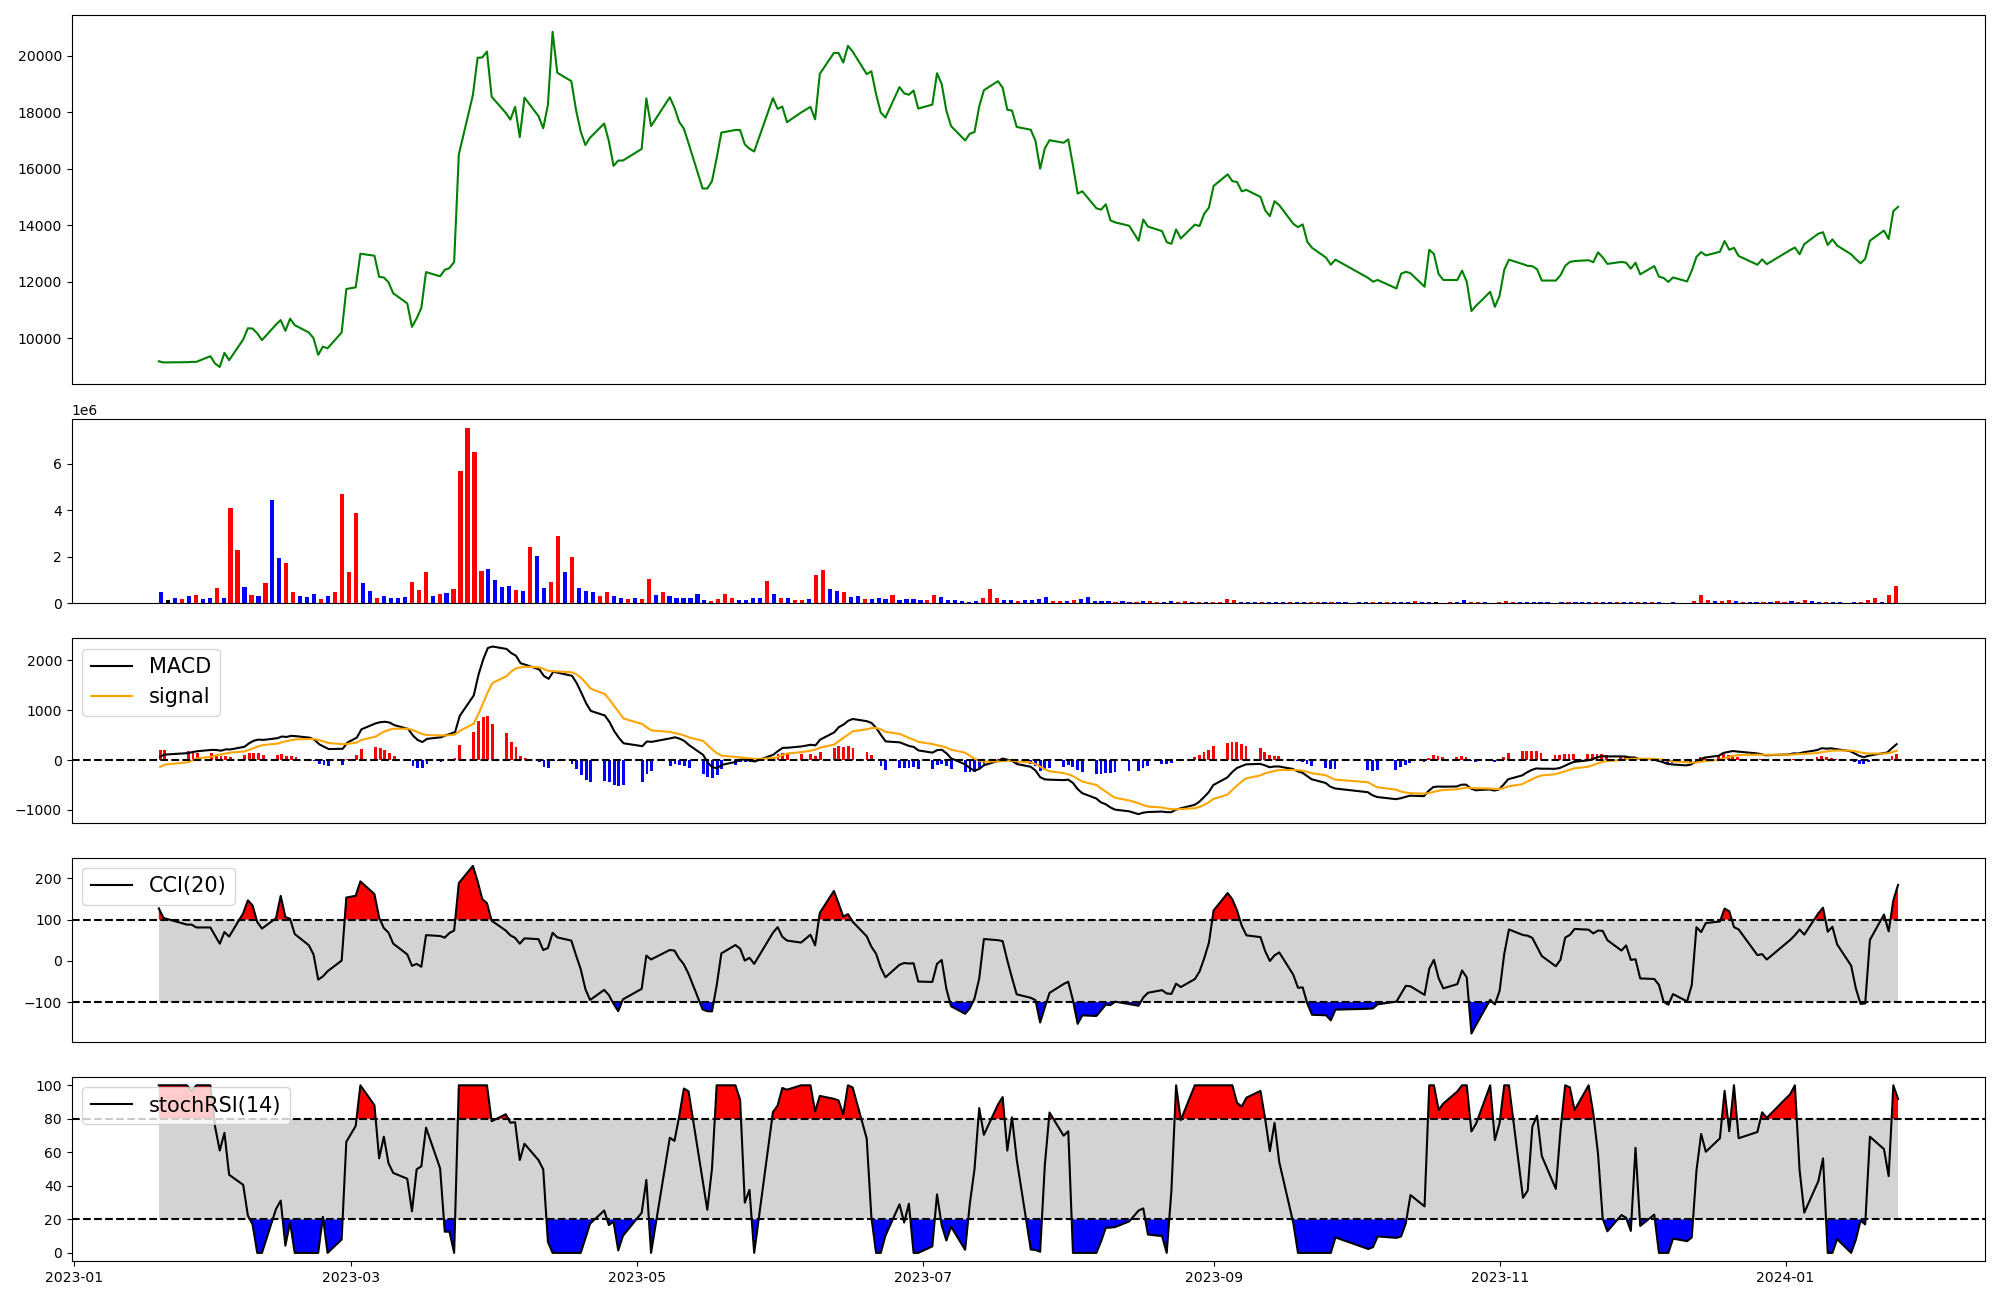Click the 20000 price axis tick label
This screenshot has width=2000, height=1300.
point(40,57)
